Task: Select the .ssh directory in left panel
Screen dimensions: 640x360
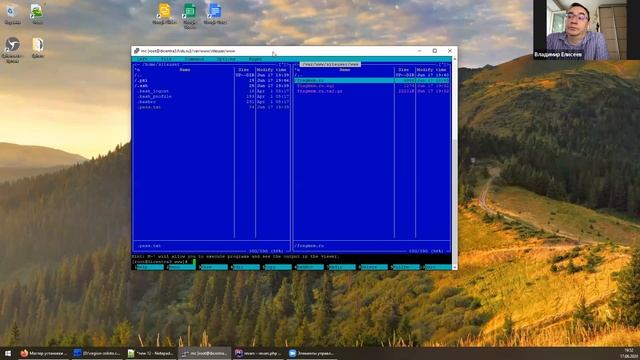Action: coord(212,86)
